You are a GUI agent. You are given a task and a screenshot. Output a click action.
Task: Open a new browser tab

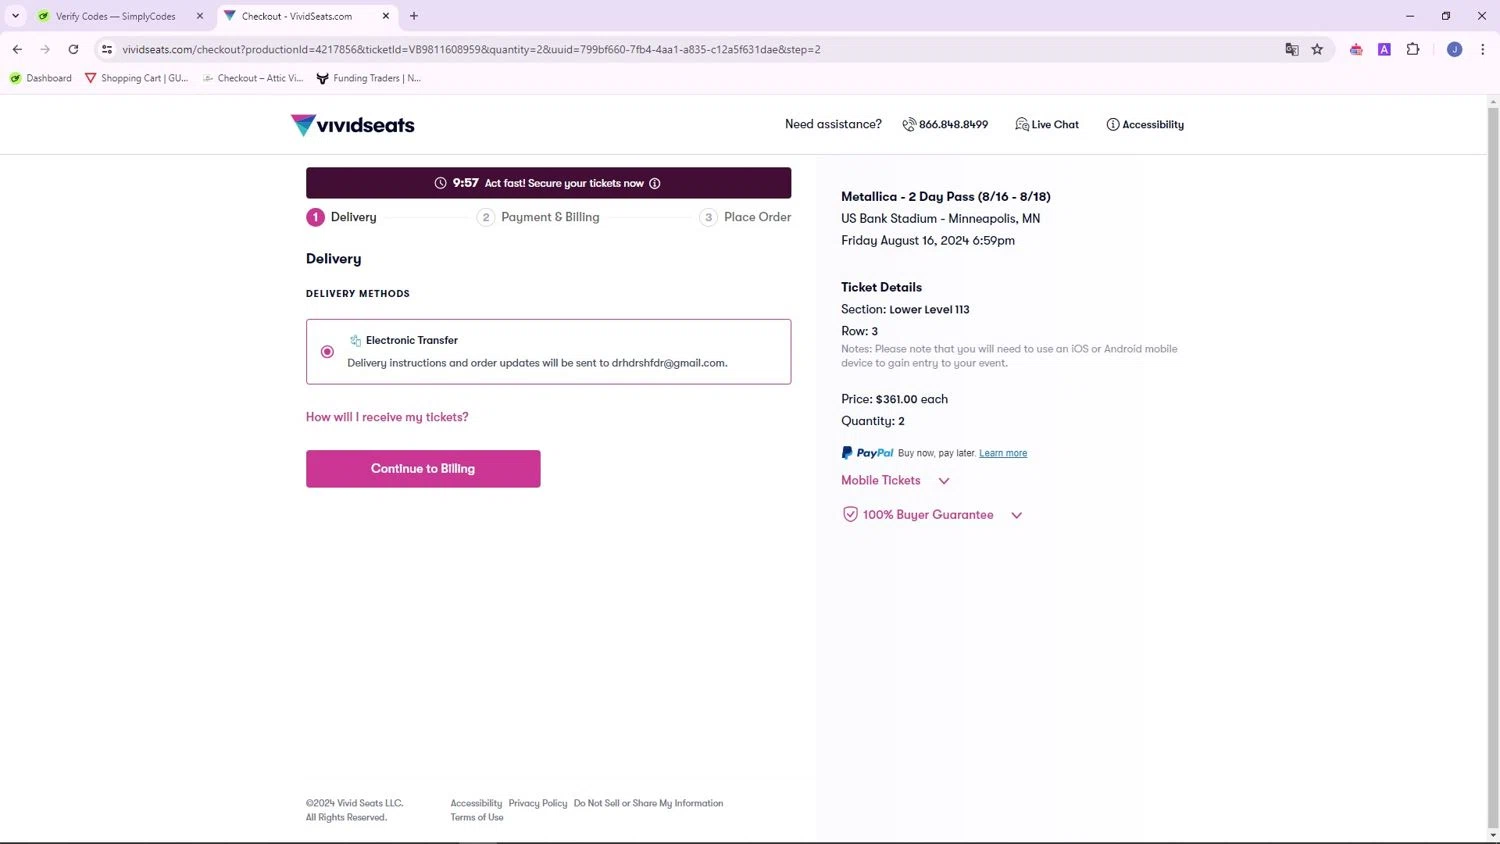(x=414, y=16)
